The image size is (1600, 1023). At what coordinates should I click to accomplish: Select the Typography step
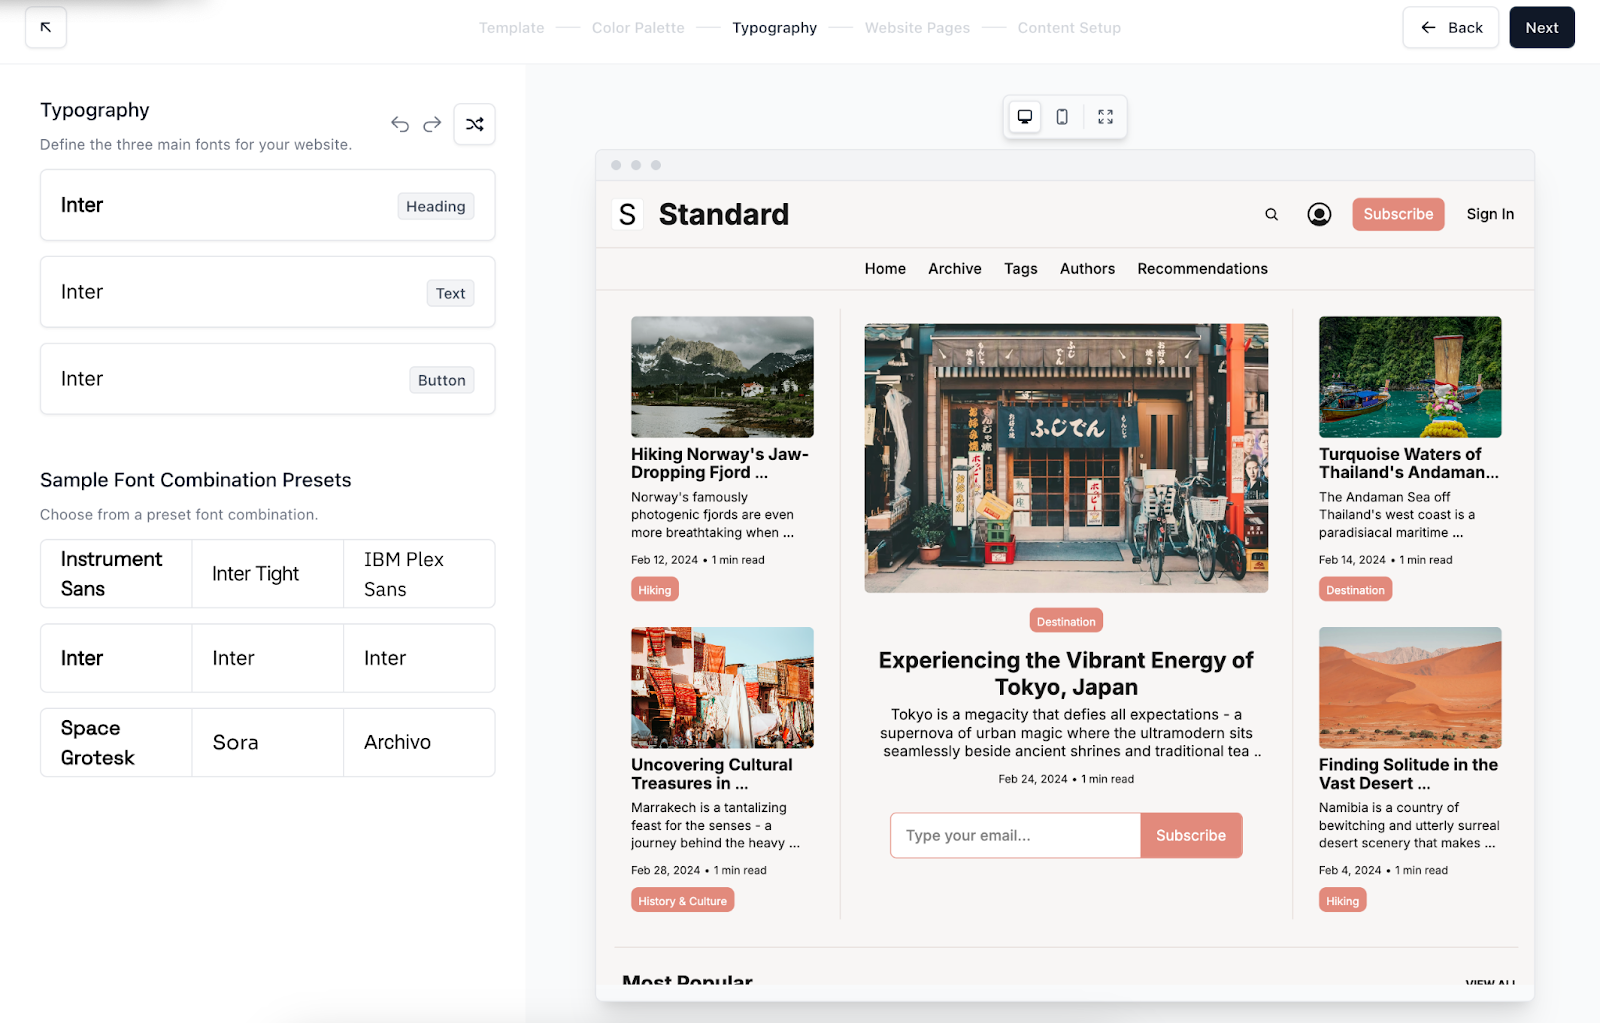pos(774,28)
